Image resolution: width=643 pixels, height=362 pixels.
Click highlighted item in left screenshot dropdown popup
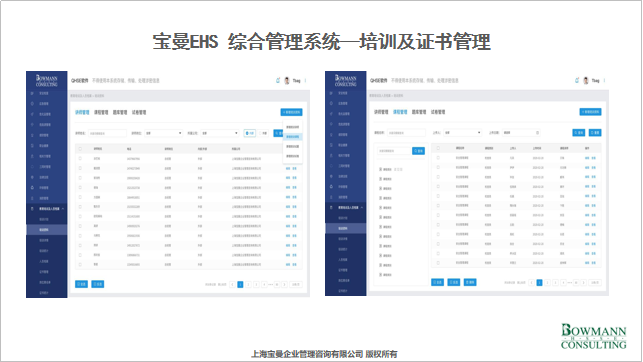(x=293, y=137)
